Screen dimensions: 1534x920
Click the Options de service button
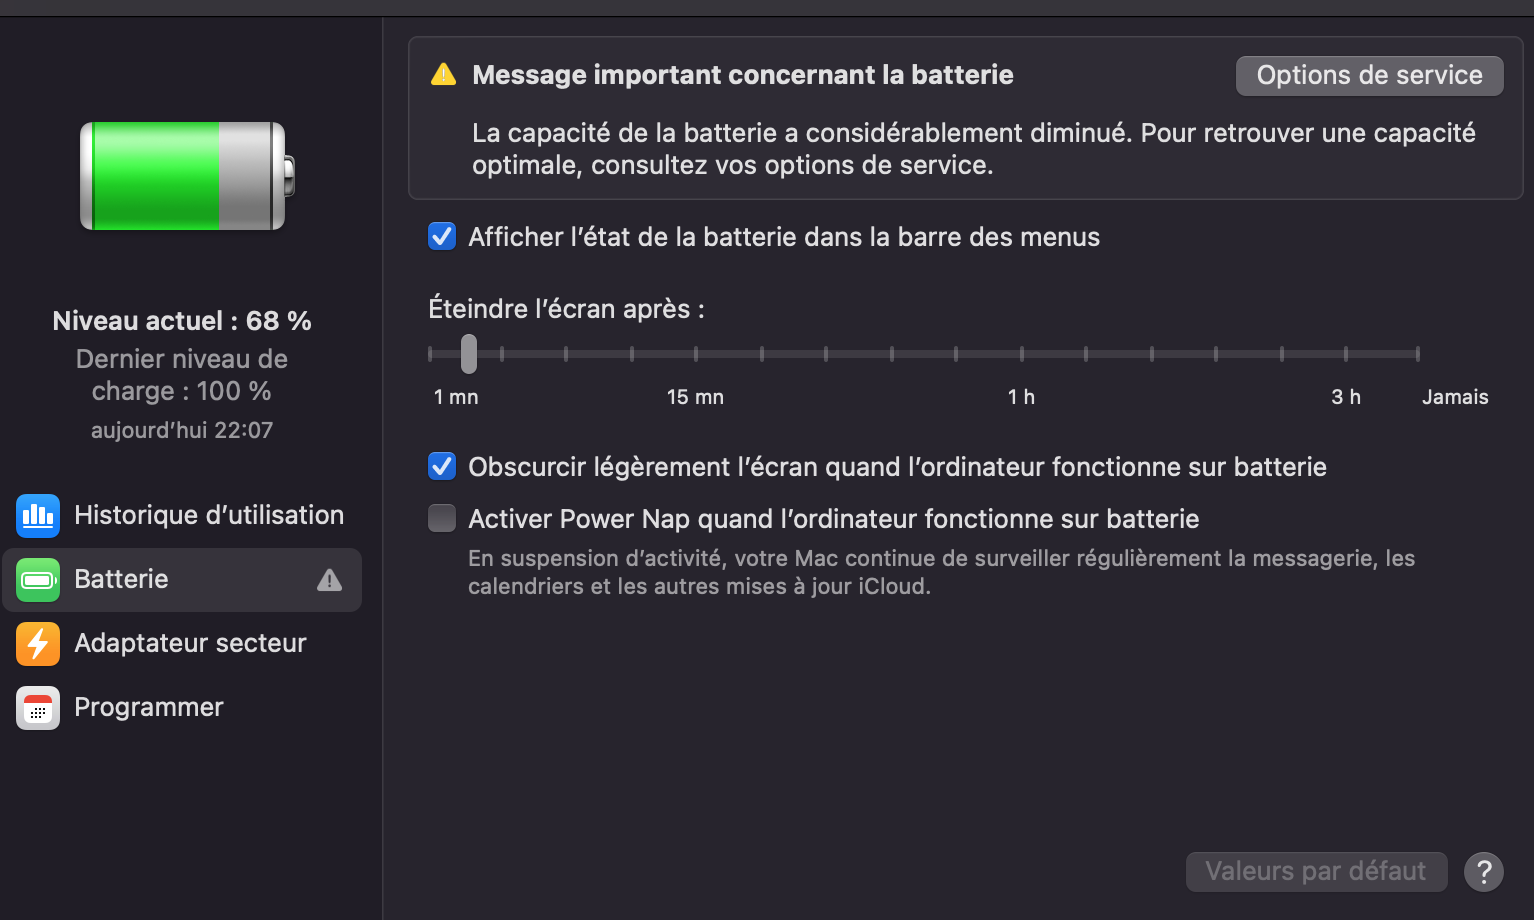click(1369, 76)
